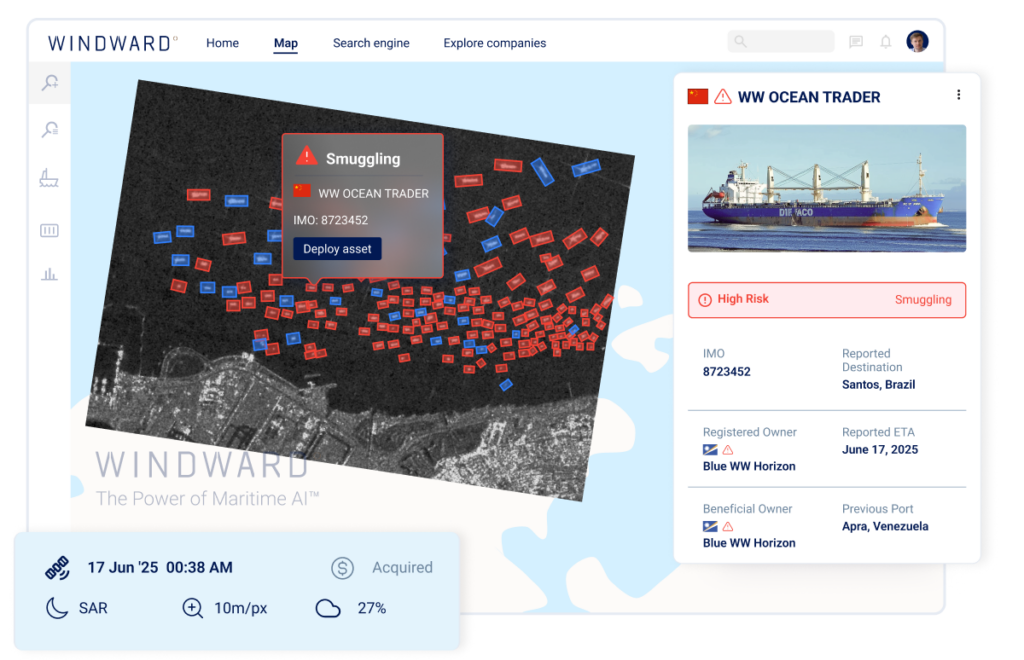Click the Beneficial Owner flag icon
Image resolution: width=1024 pixels, height=660 pixels.
(710, 526)
